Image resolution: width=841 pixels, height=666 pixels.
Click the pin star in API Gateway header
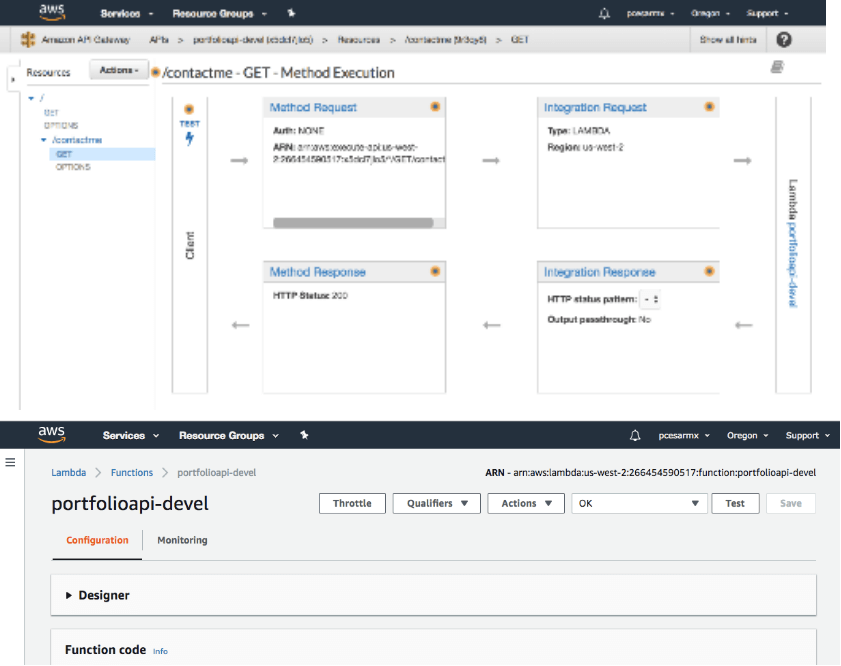(x=291, y=13)
